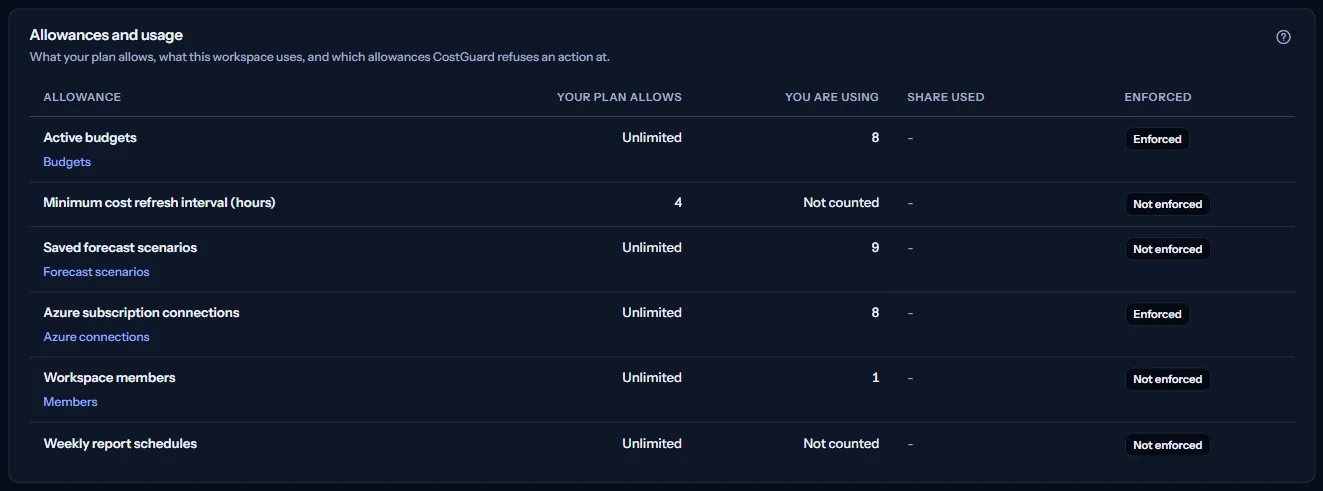Open the Forecast scenarios link
1323x491 pixels.
96,272
